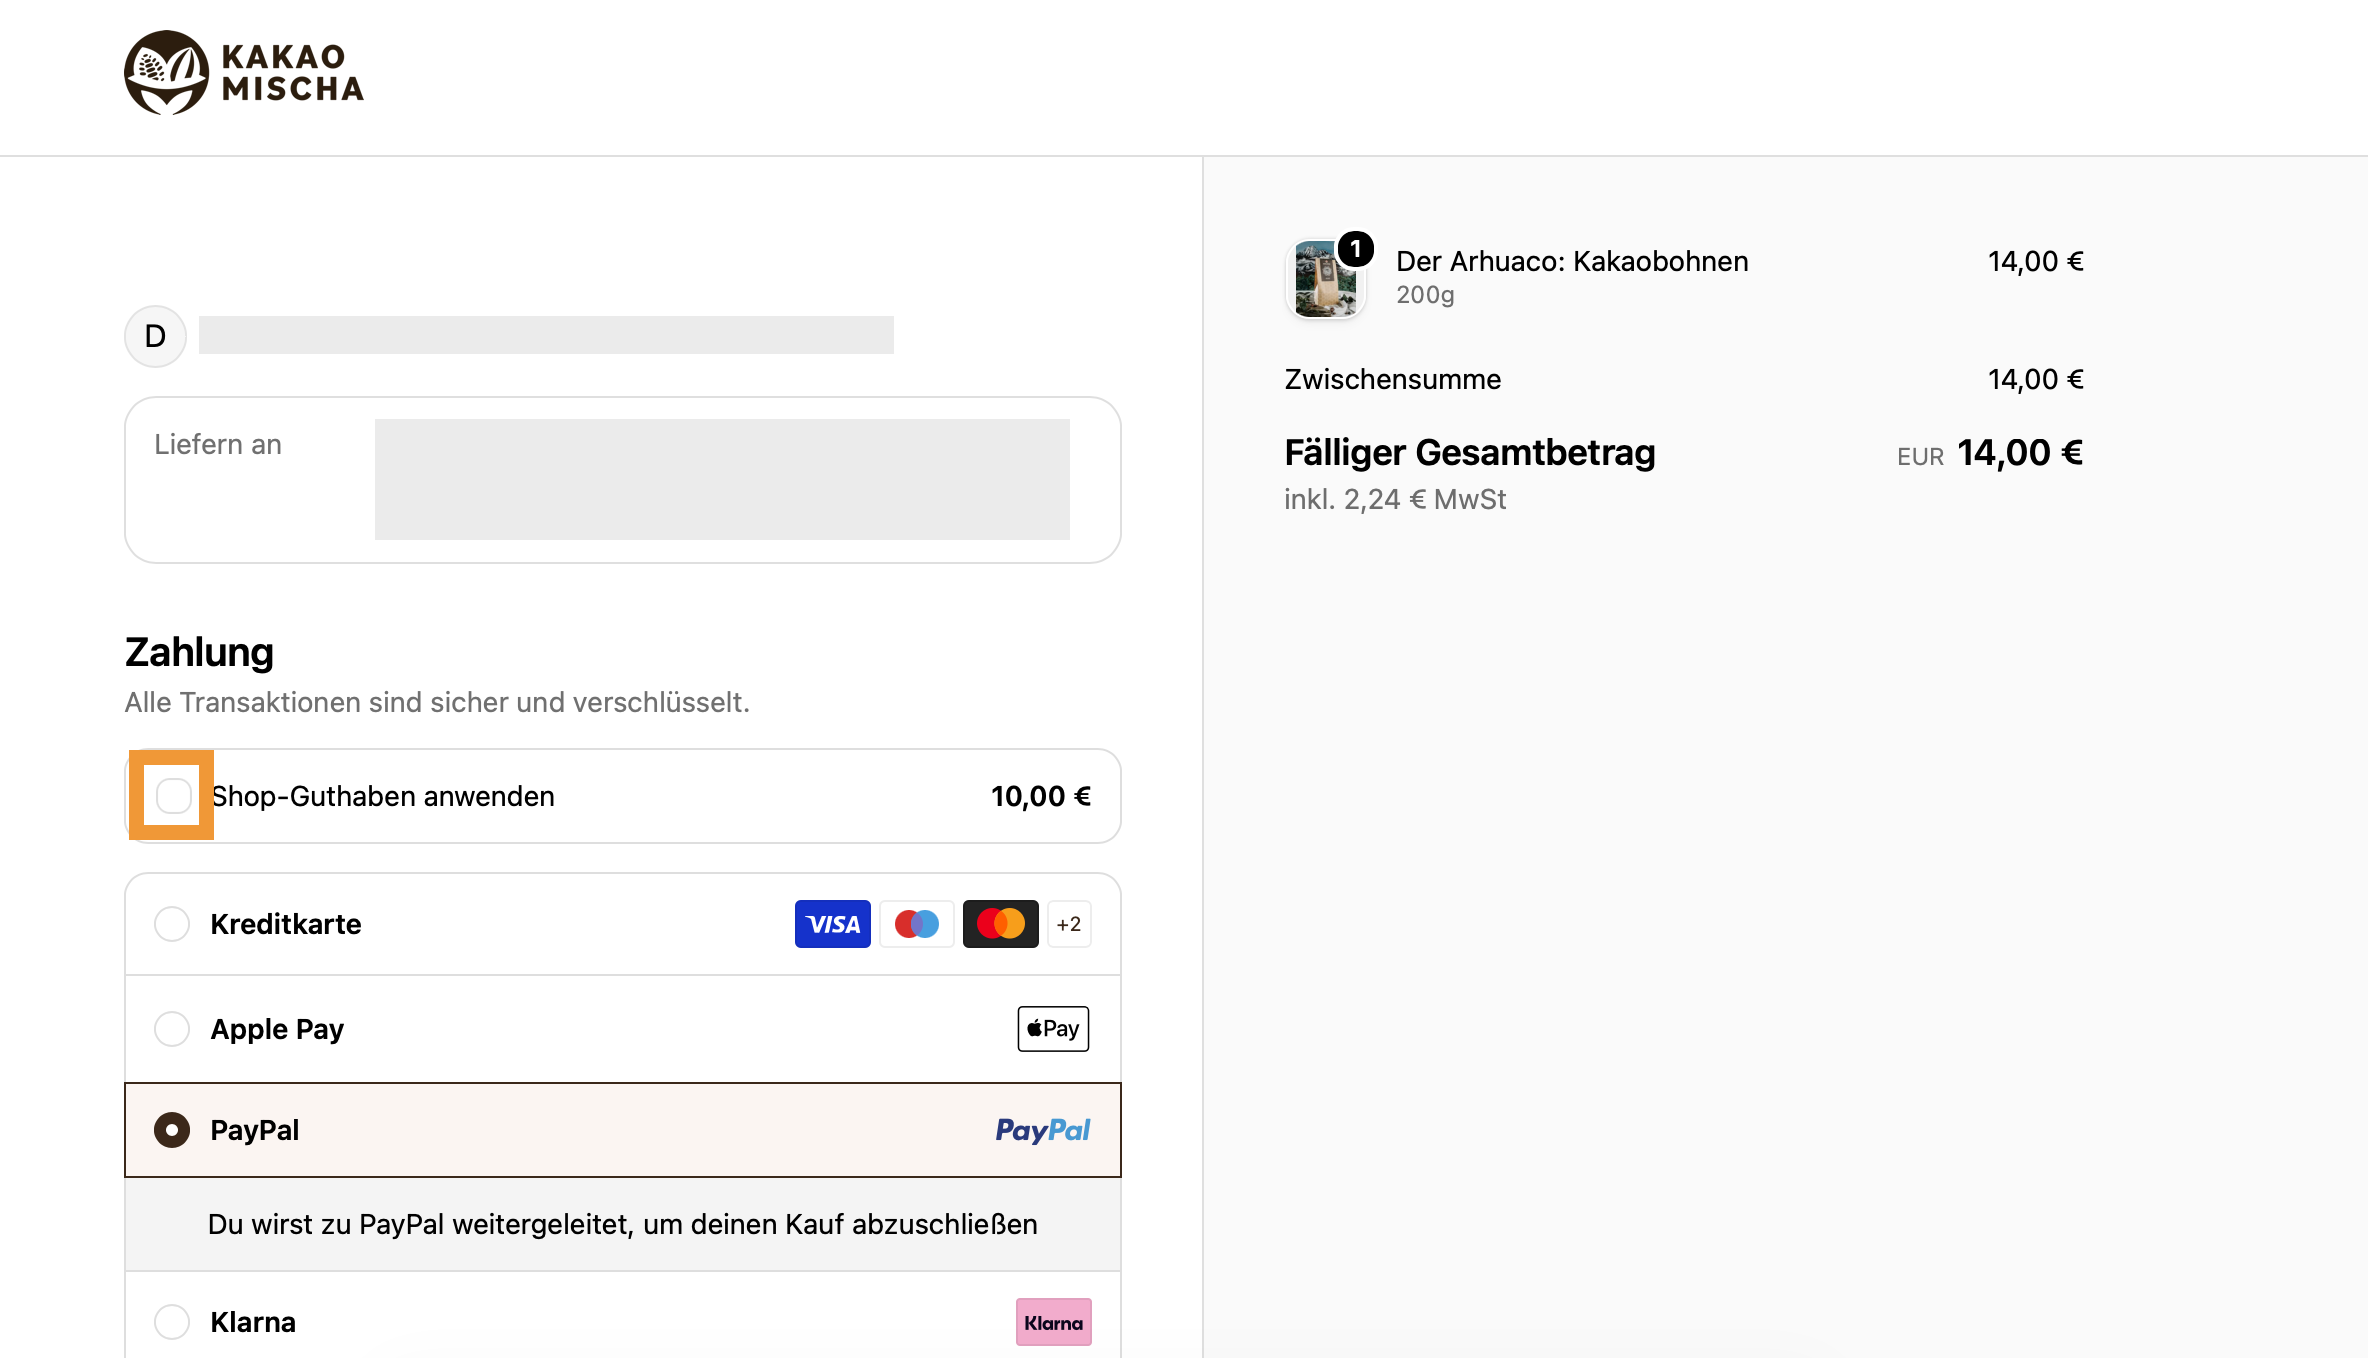
Task: Select the Apple Pay radio button
Action: [172, 1029]
